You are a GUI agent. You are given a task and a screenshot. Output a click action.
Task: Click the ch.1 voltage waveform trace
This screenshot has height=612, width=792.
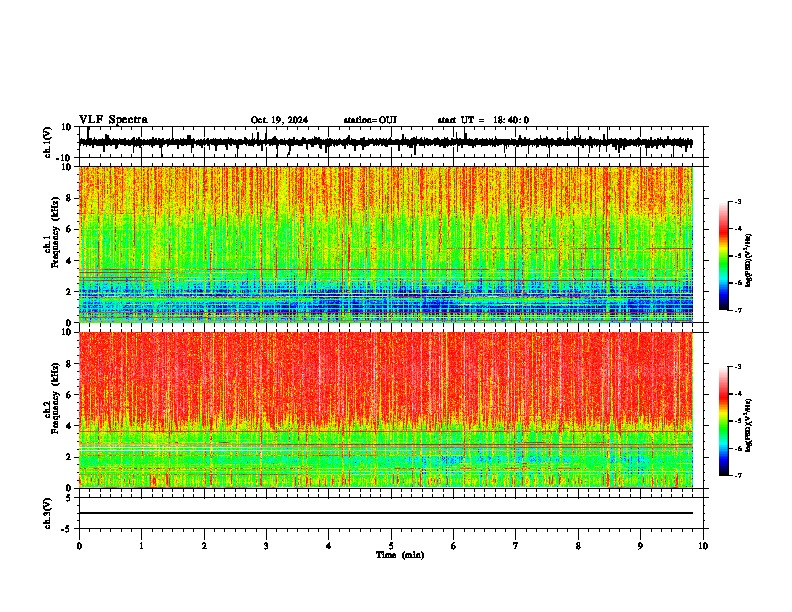point(385,143)
